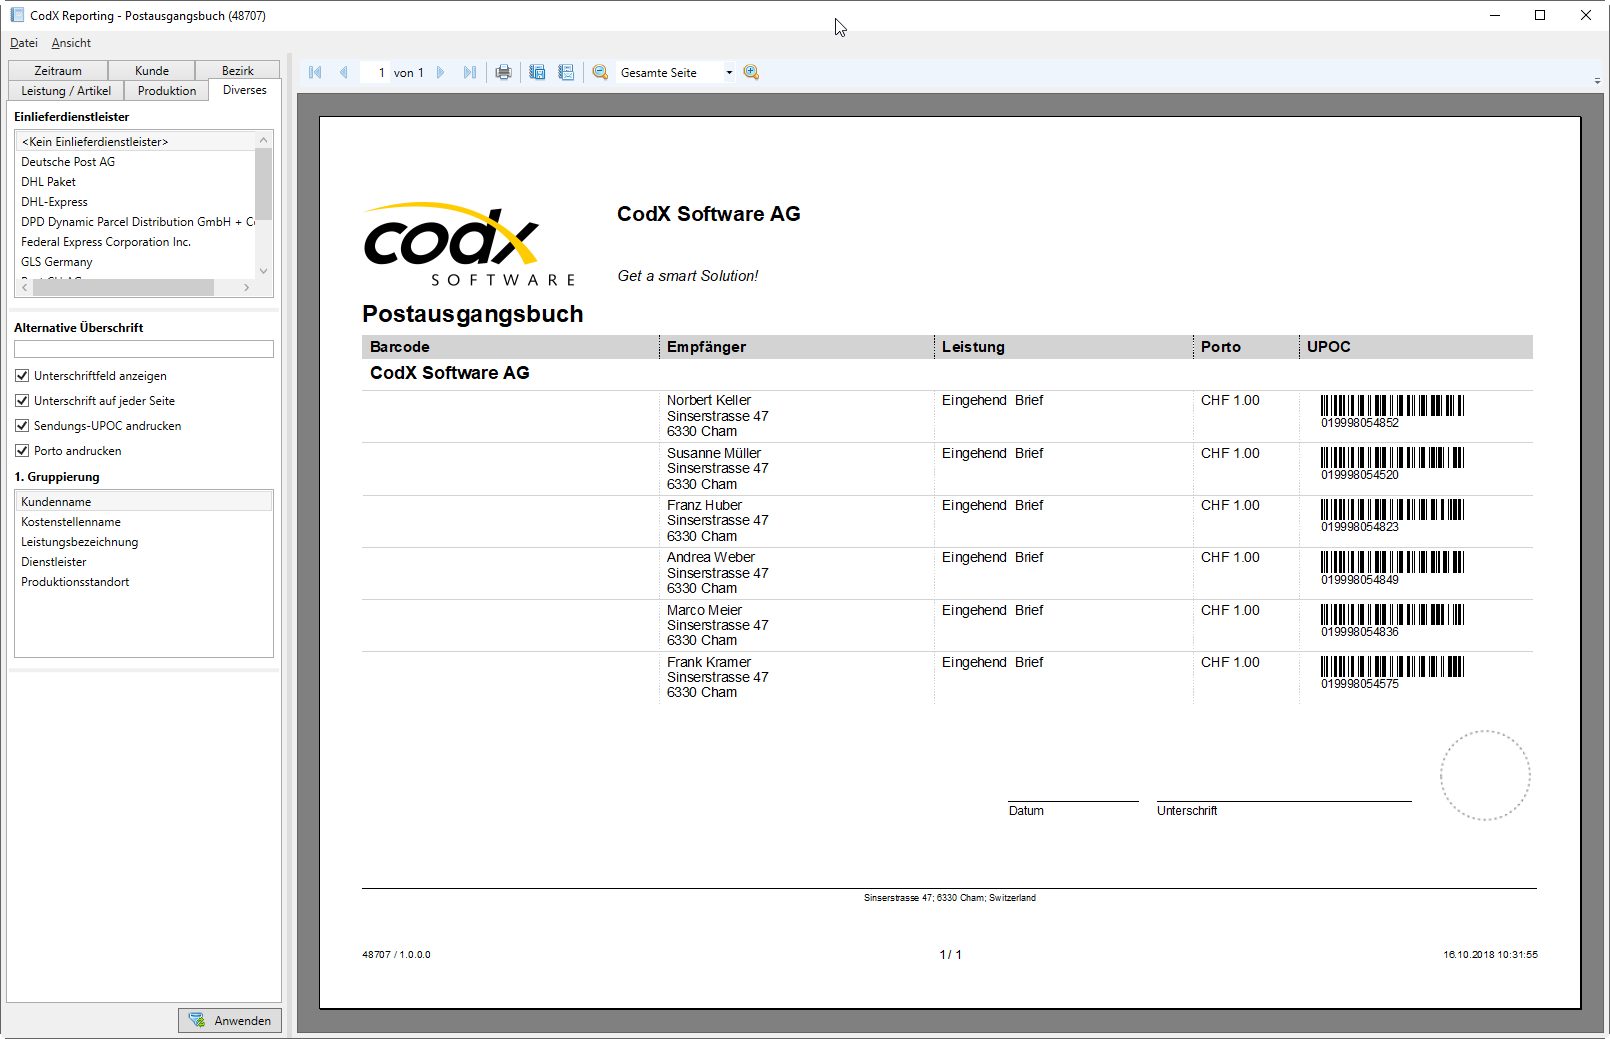Zoom in on the report preview
The height and width of the screenshot is (1039, 1610).
pos(751,72)
